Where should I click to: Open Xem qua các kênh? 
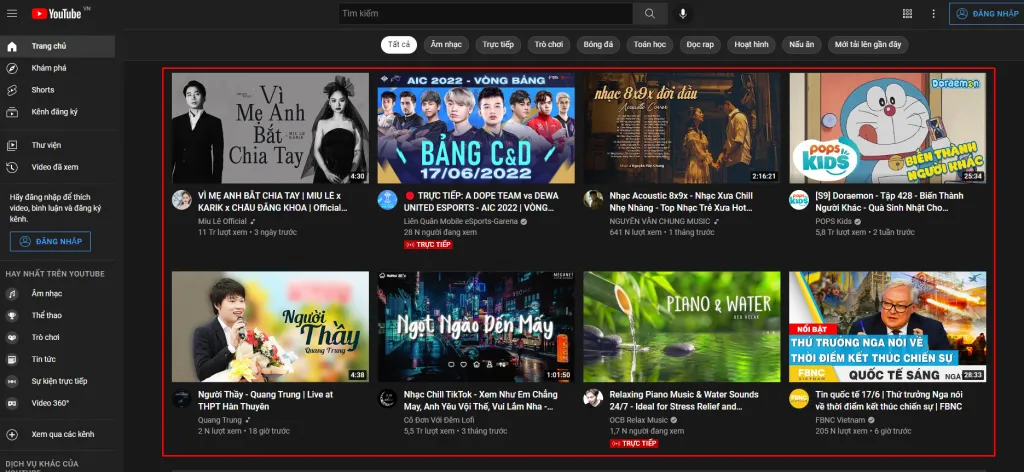tap(63, 435)
